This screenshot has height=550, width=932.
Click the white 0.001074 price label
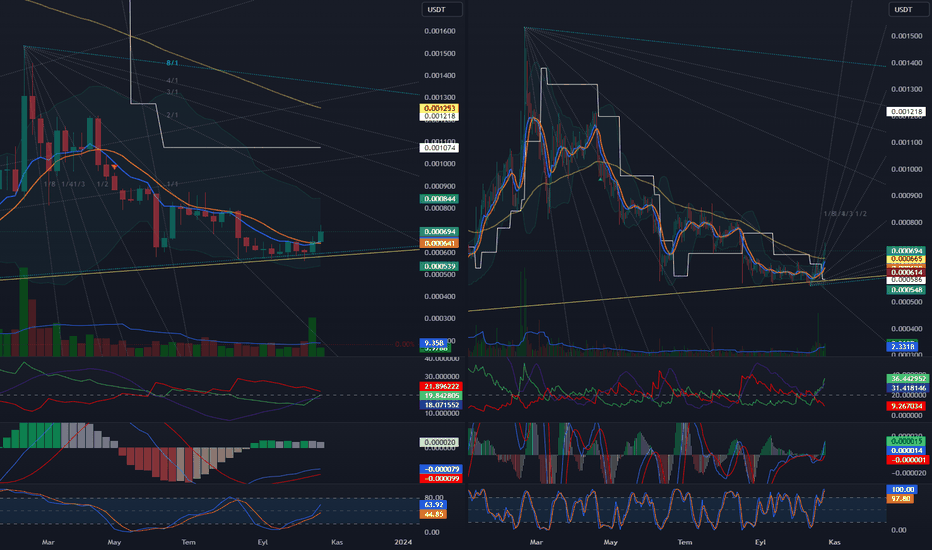pyautogui.click(x=440, y=147)
